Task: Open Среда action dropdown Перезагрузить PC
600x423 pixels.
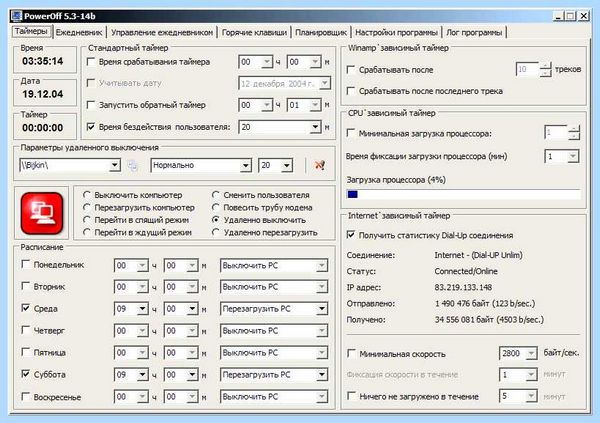Action: [x=322, y=309]
